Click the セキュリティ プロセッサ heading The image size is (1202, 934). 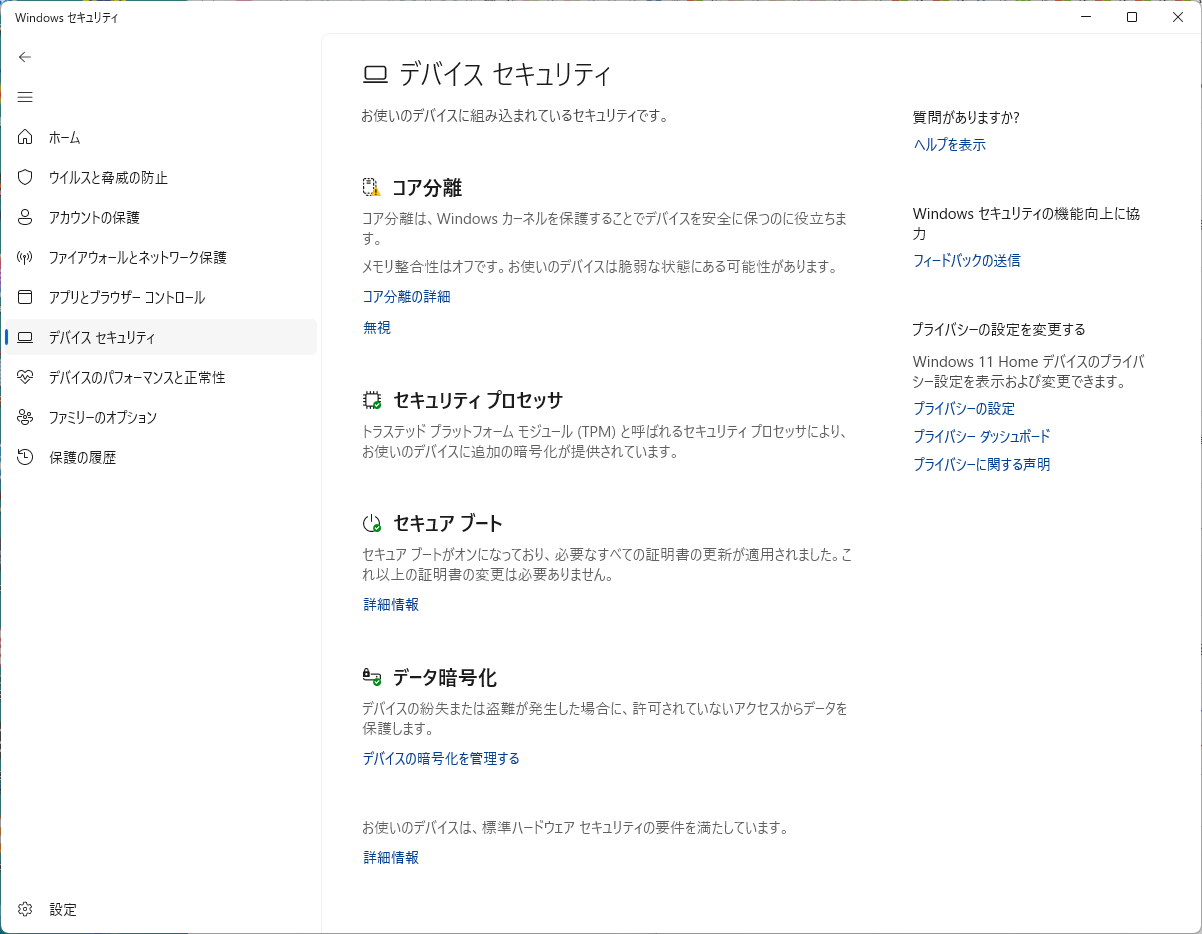pyautogui.click(x=478, y=400)
